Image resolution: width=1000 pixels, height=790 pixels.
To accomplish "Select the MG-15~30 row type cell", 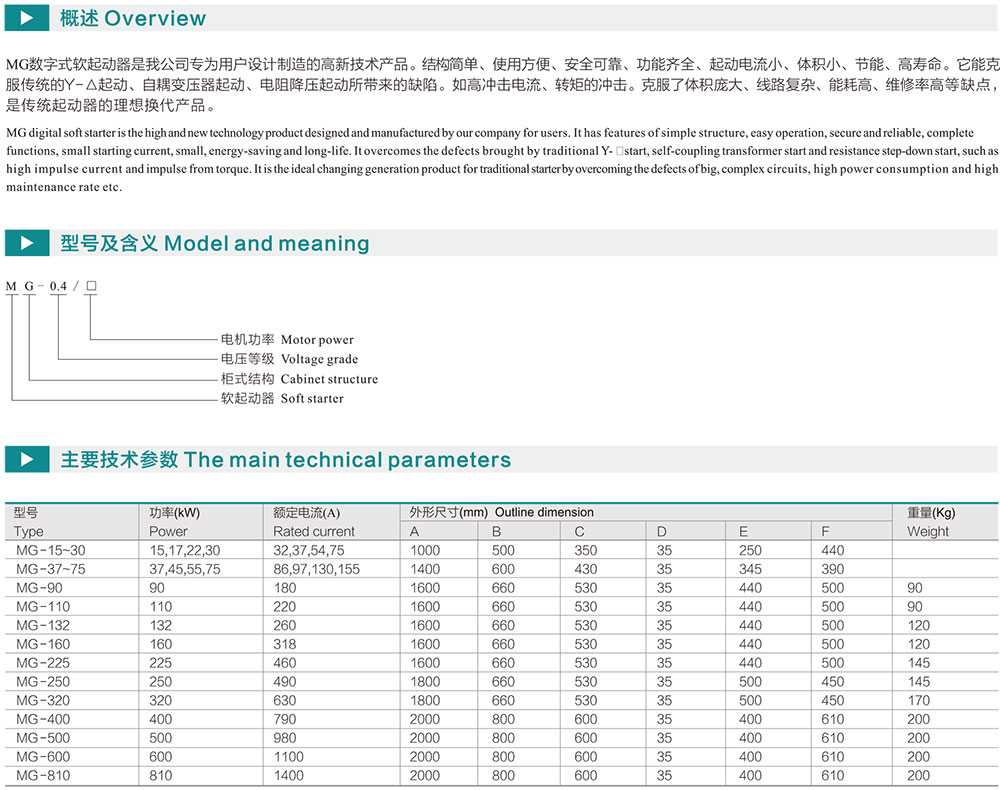I will [51, 550].
